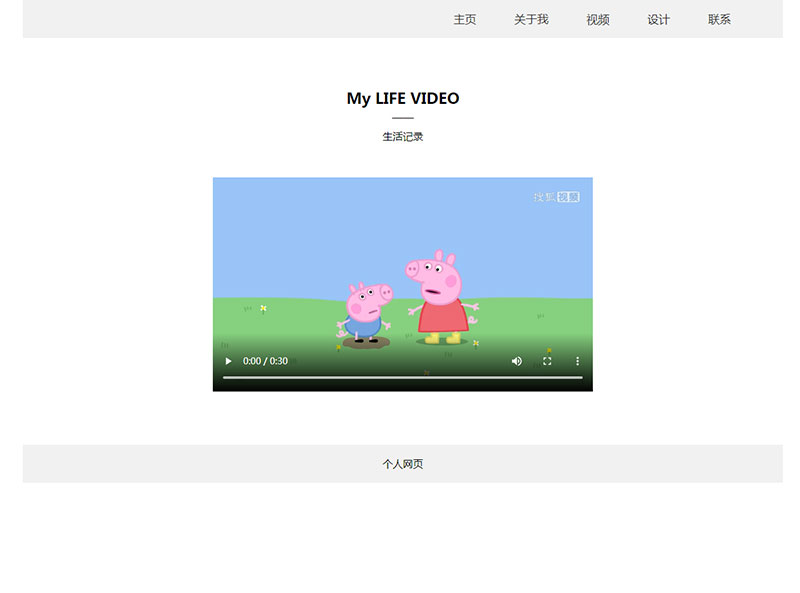This screenshot has height=593, width=800.
Task: Seek using the video progress bar
Action: pos(403,378)
